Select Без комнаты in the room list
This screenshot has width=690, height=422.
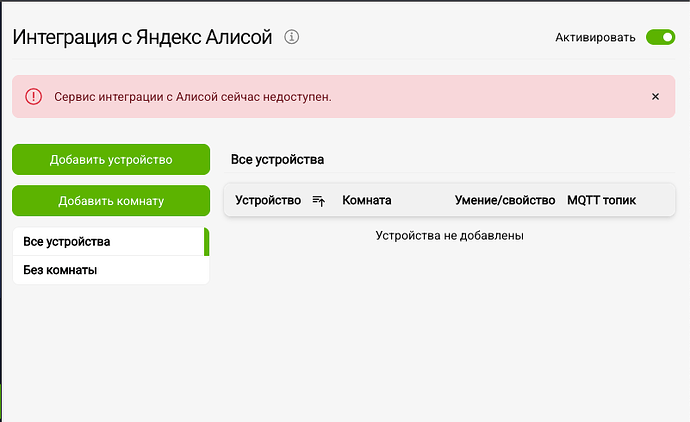tap(111, 270)
